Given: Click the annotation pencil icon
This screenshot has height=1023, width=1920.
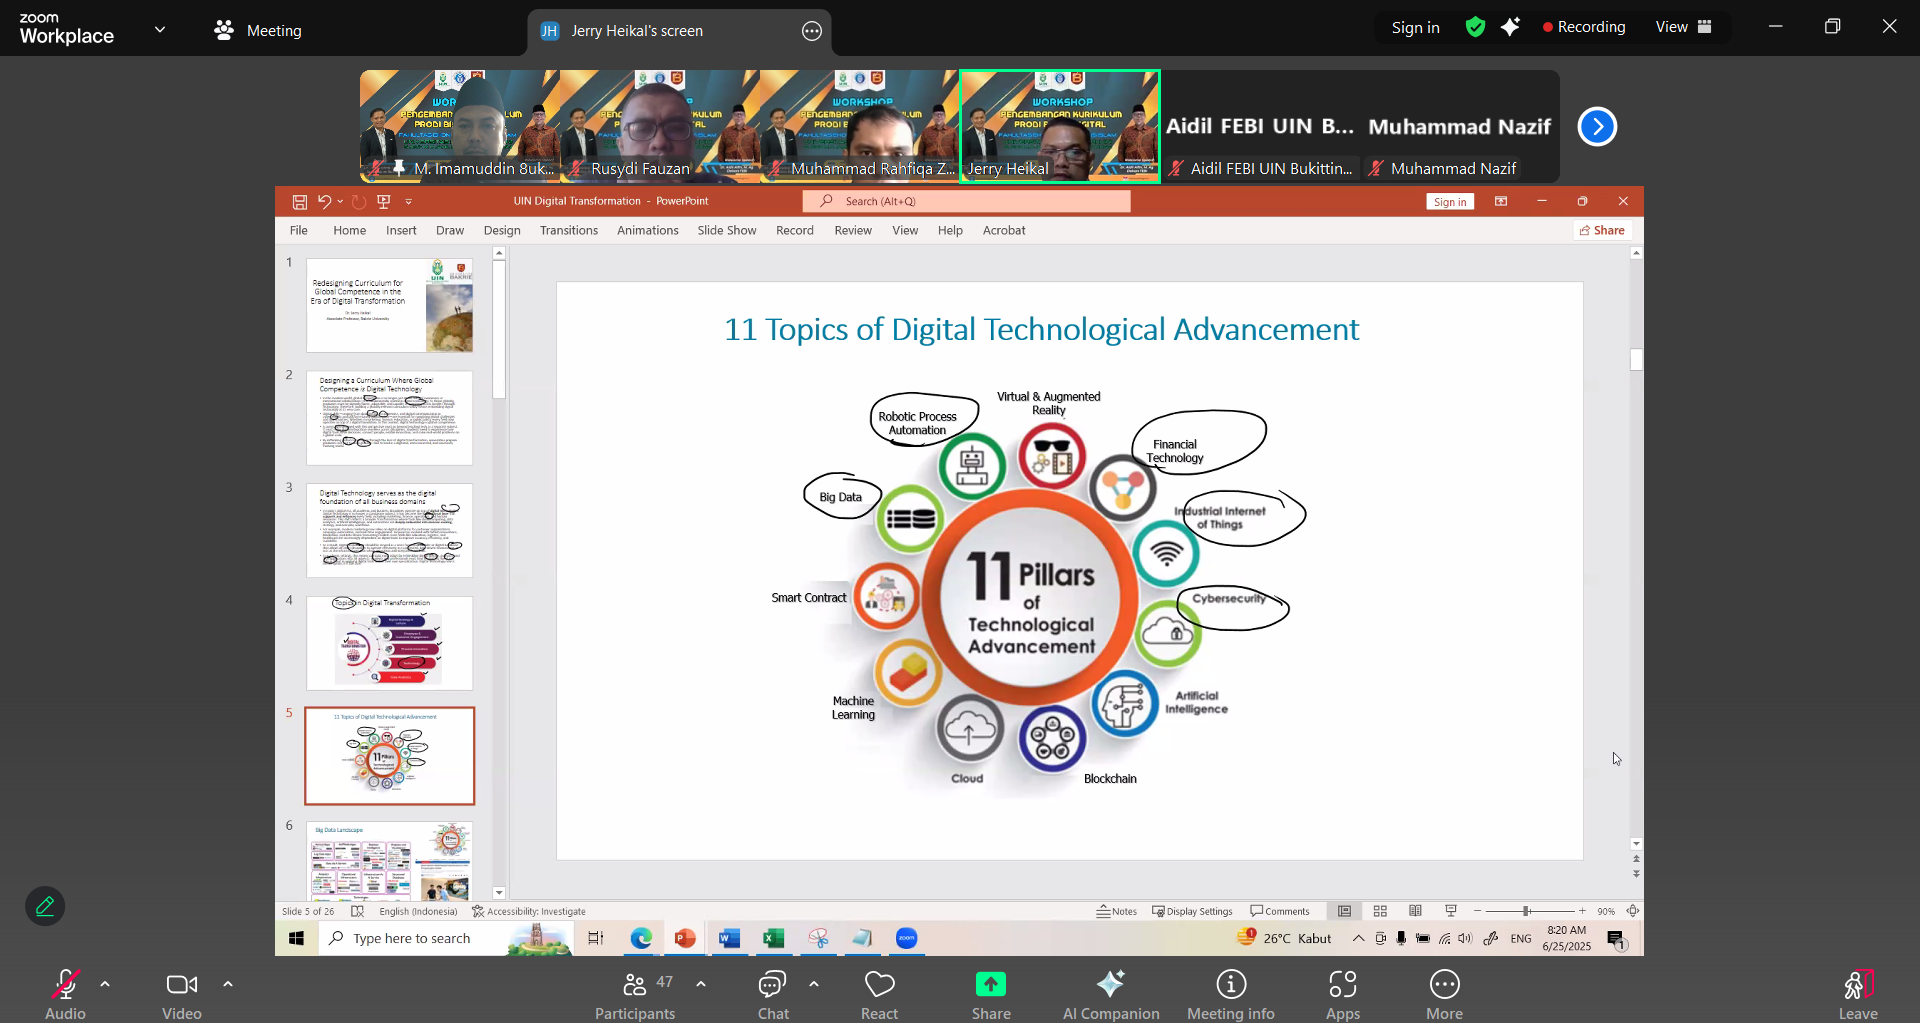Looking at the screenshot, I should pos(45,906).
